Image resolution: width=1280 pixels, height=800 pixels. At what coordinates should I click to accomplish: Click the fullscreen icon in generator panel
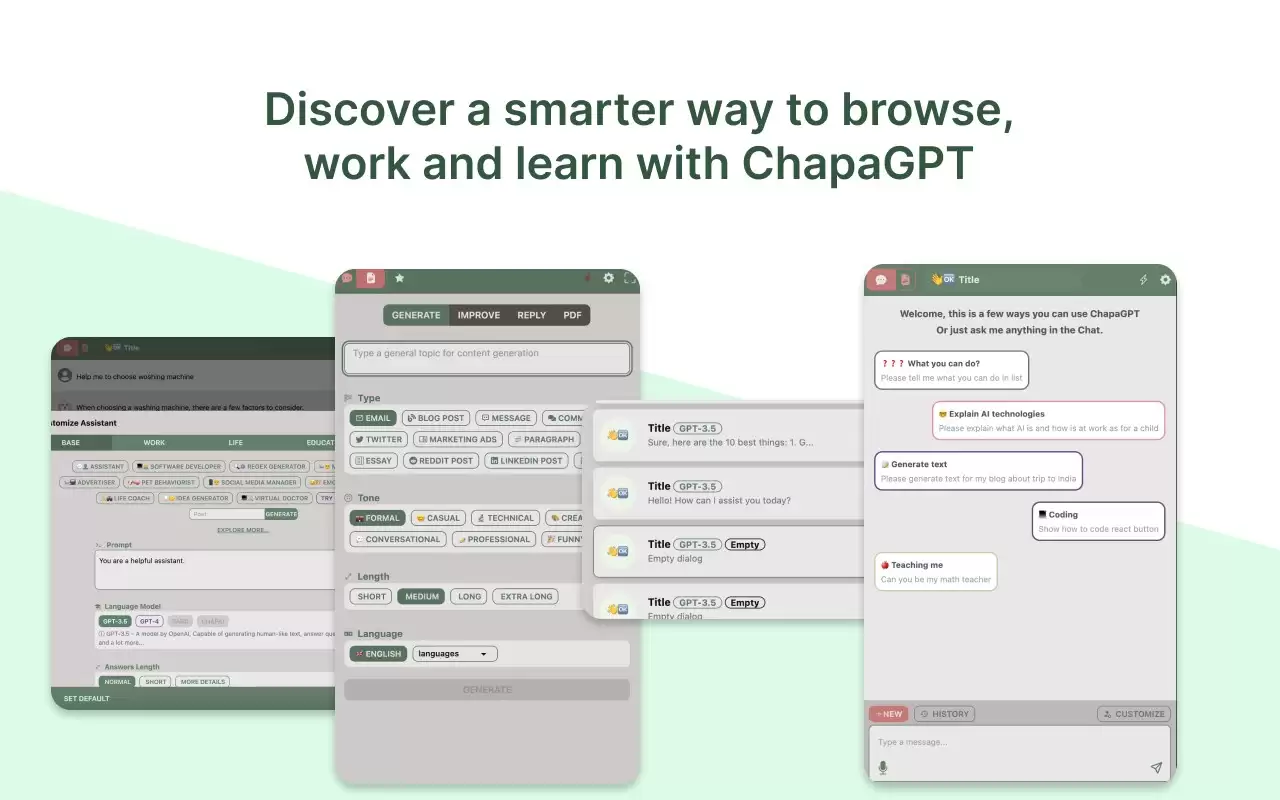pyautogui.click(x=630, y=278)
